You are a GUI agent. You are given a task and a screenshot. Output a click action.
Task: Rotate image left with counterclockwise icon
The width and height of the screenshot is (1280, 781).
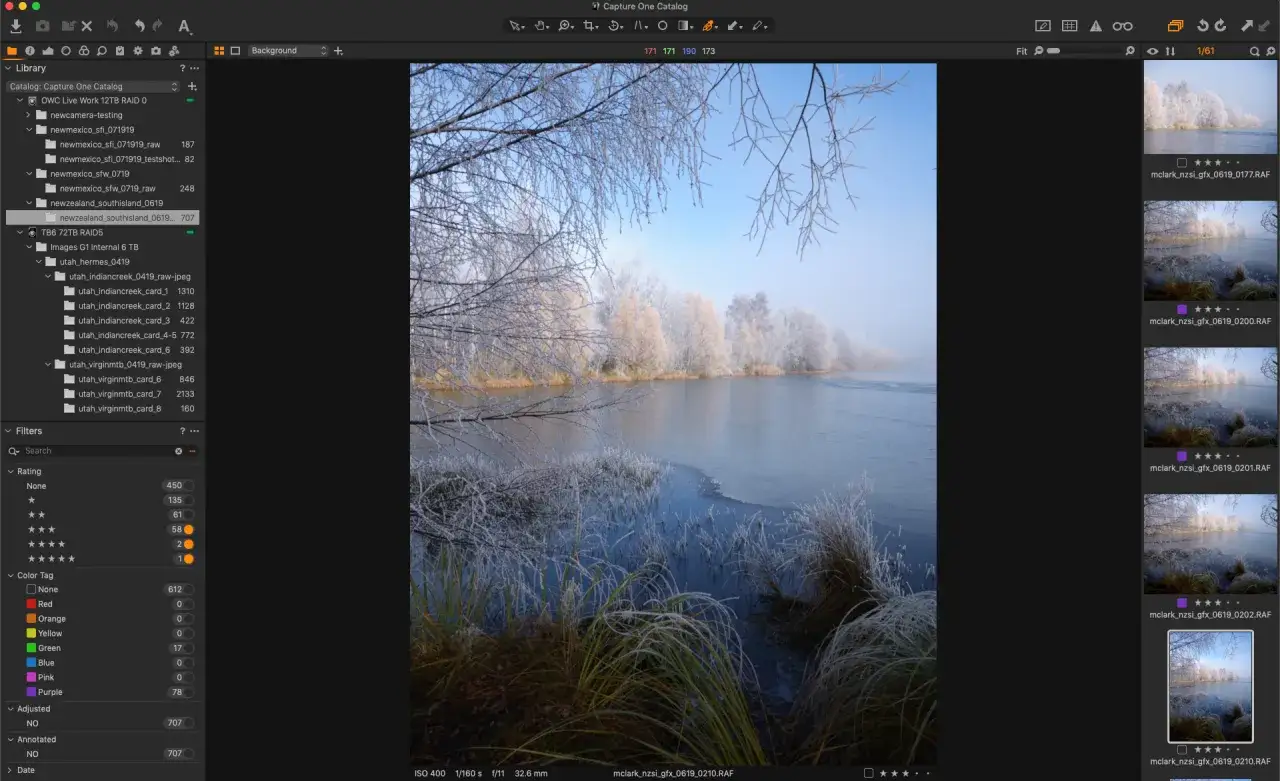1203,26
